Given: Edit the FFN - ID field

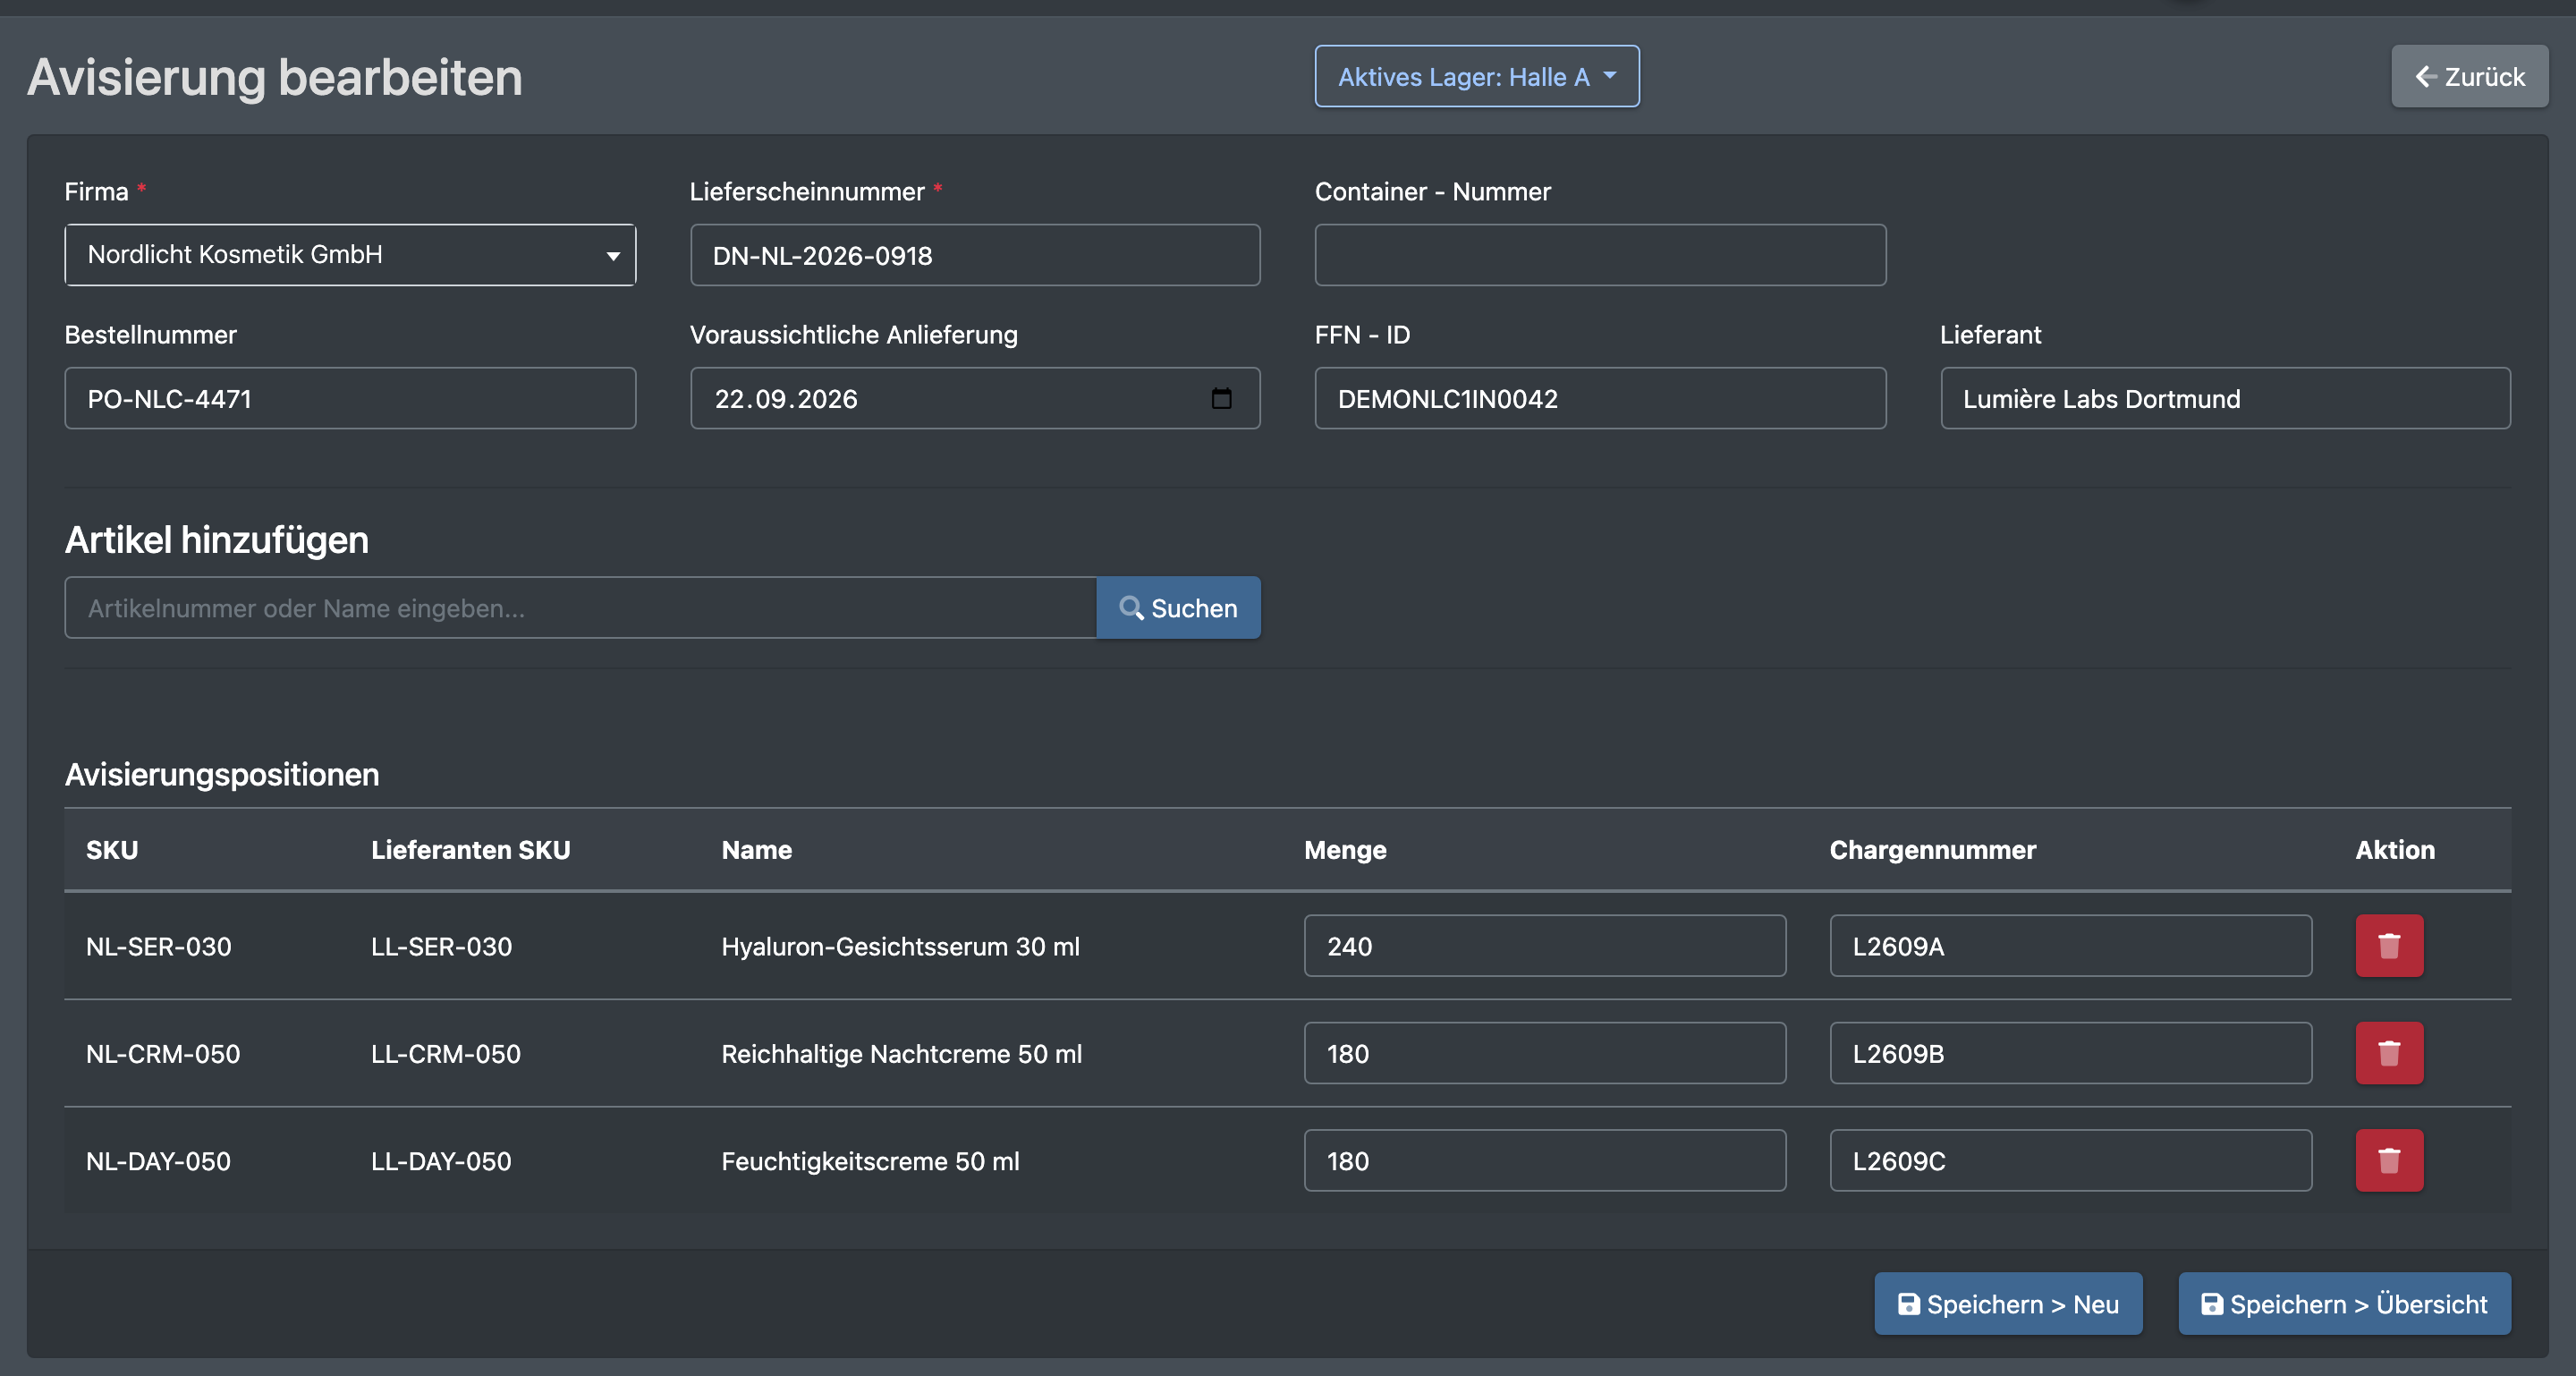Looking at the screenshot, I should click(x=1600, y=398).
